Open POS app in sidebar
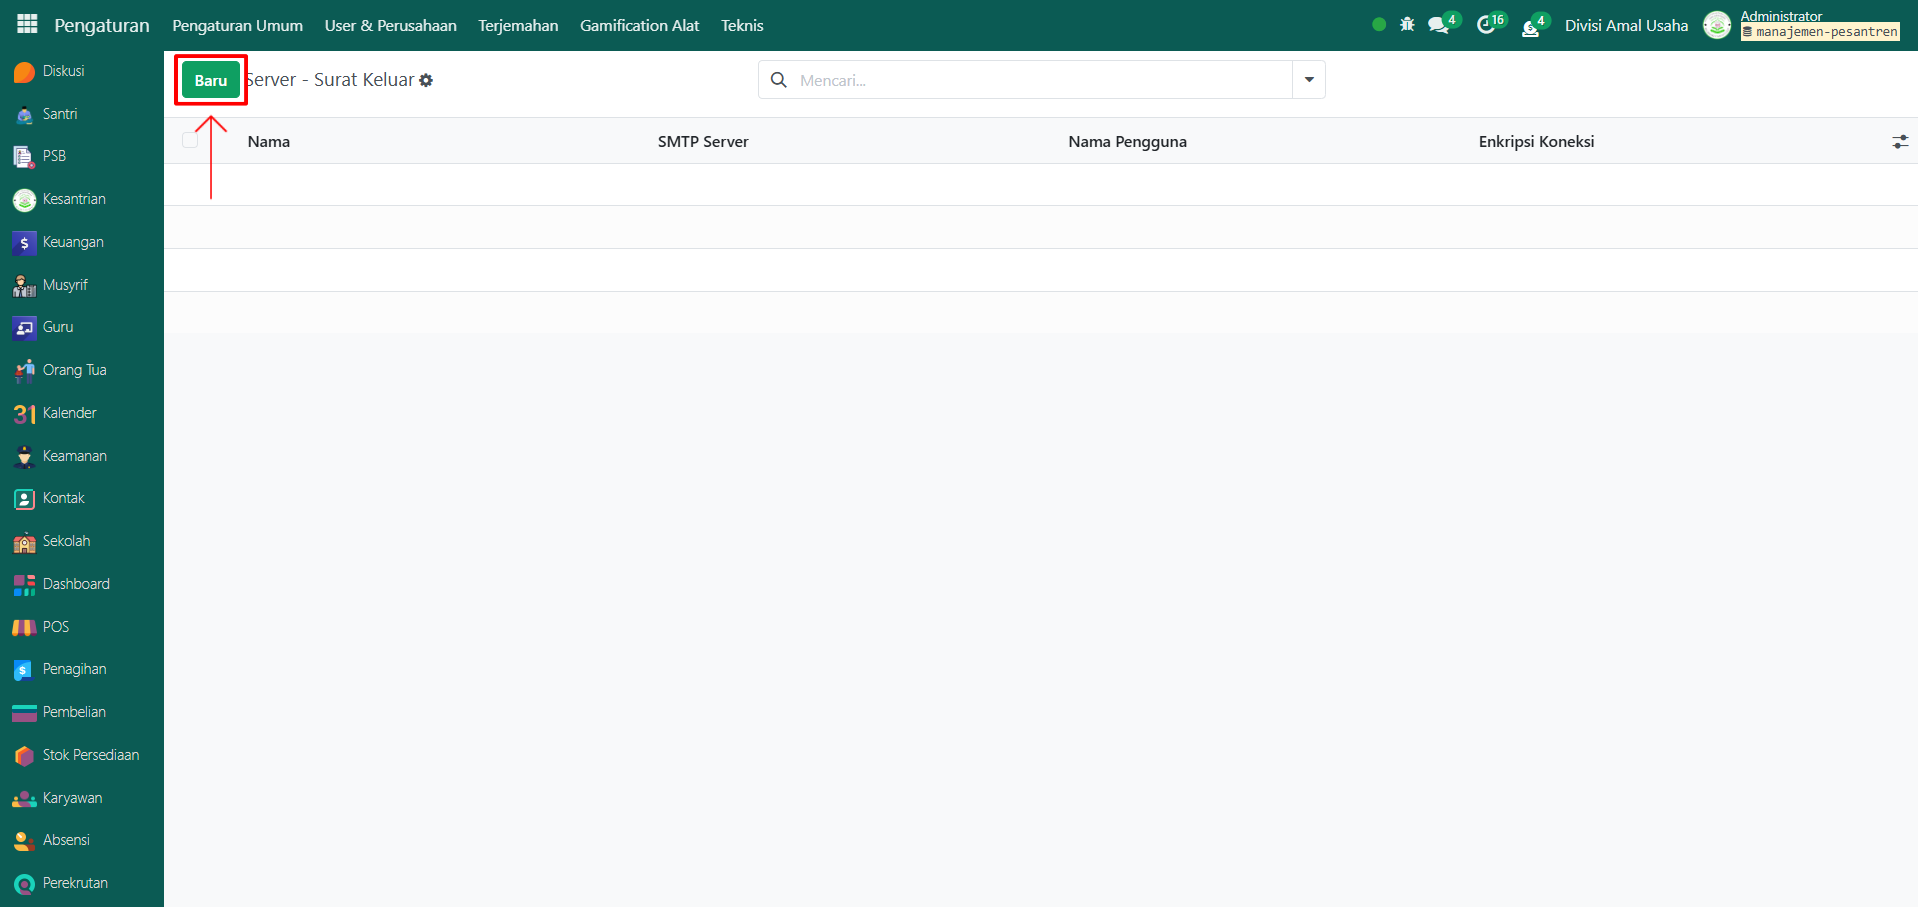1918x907 pixels. point(55,627)
